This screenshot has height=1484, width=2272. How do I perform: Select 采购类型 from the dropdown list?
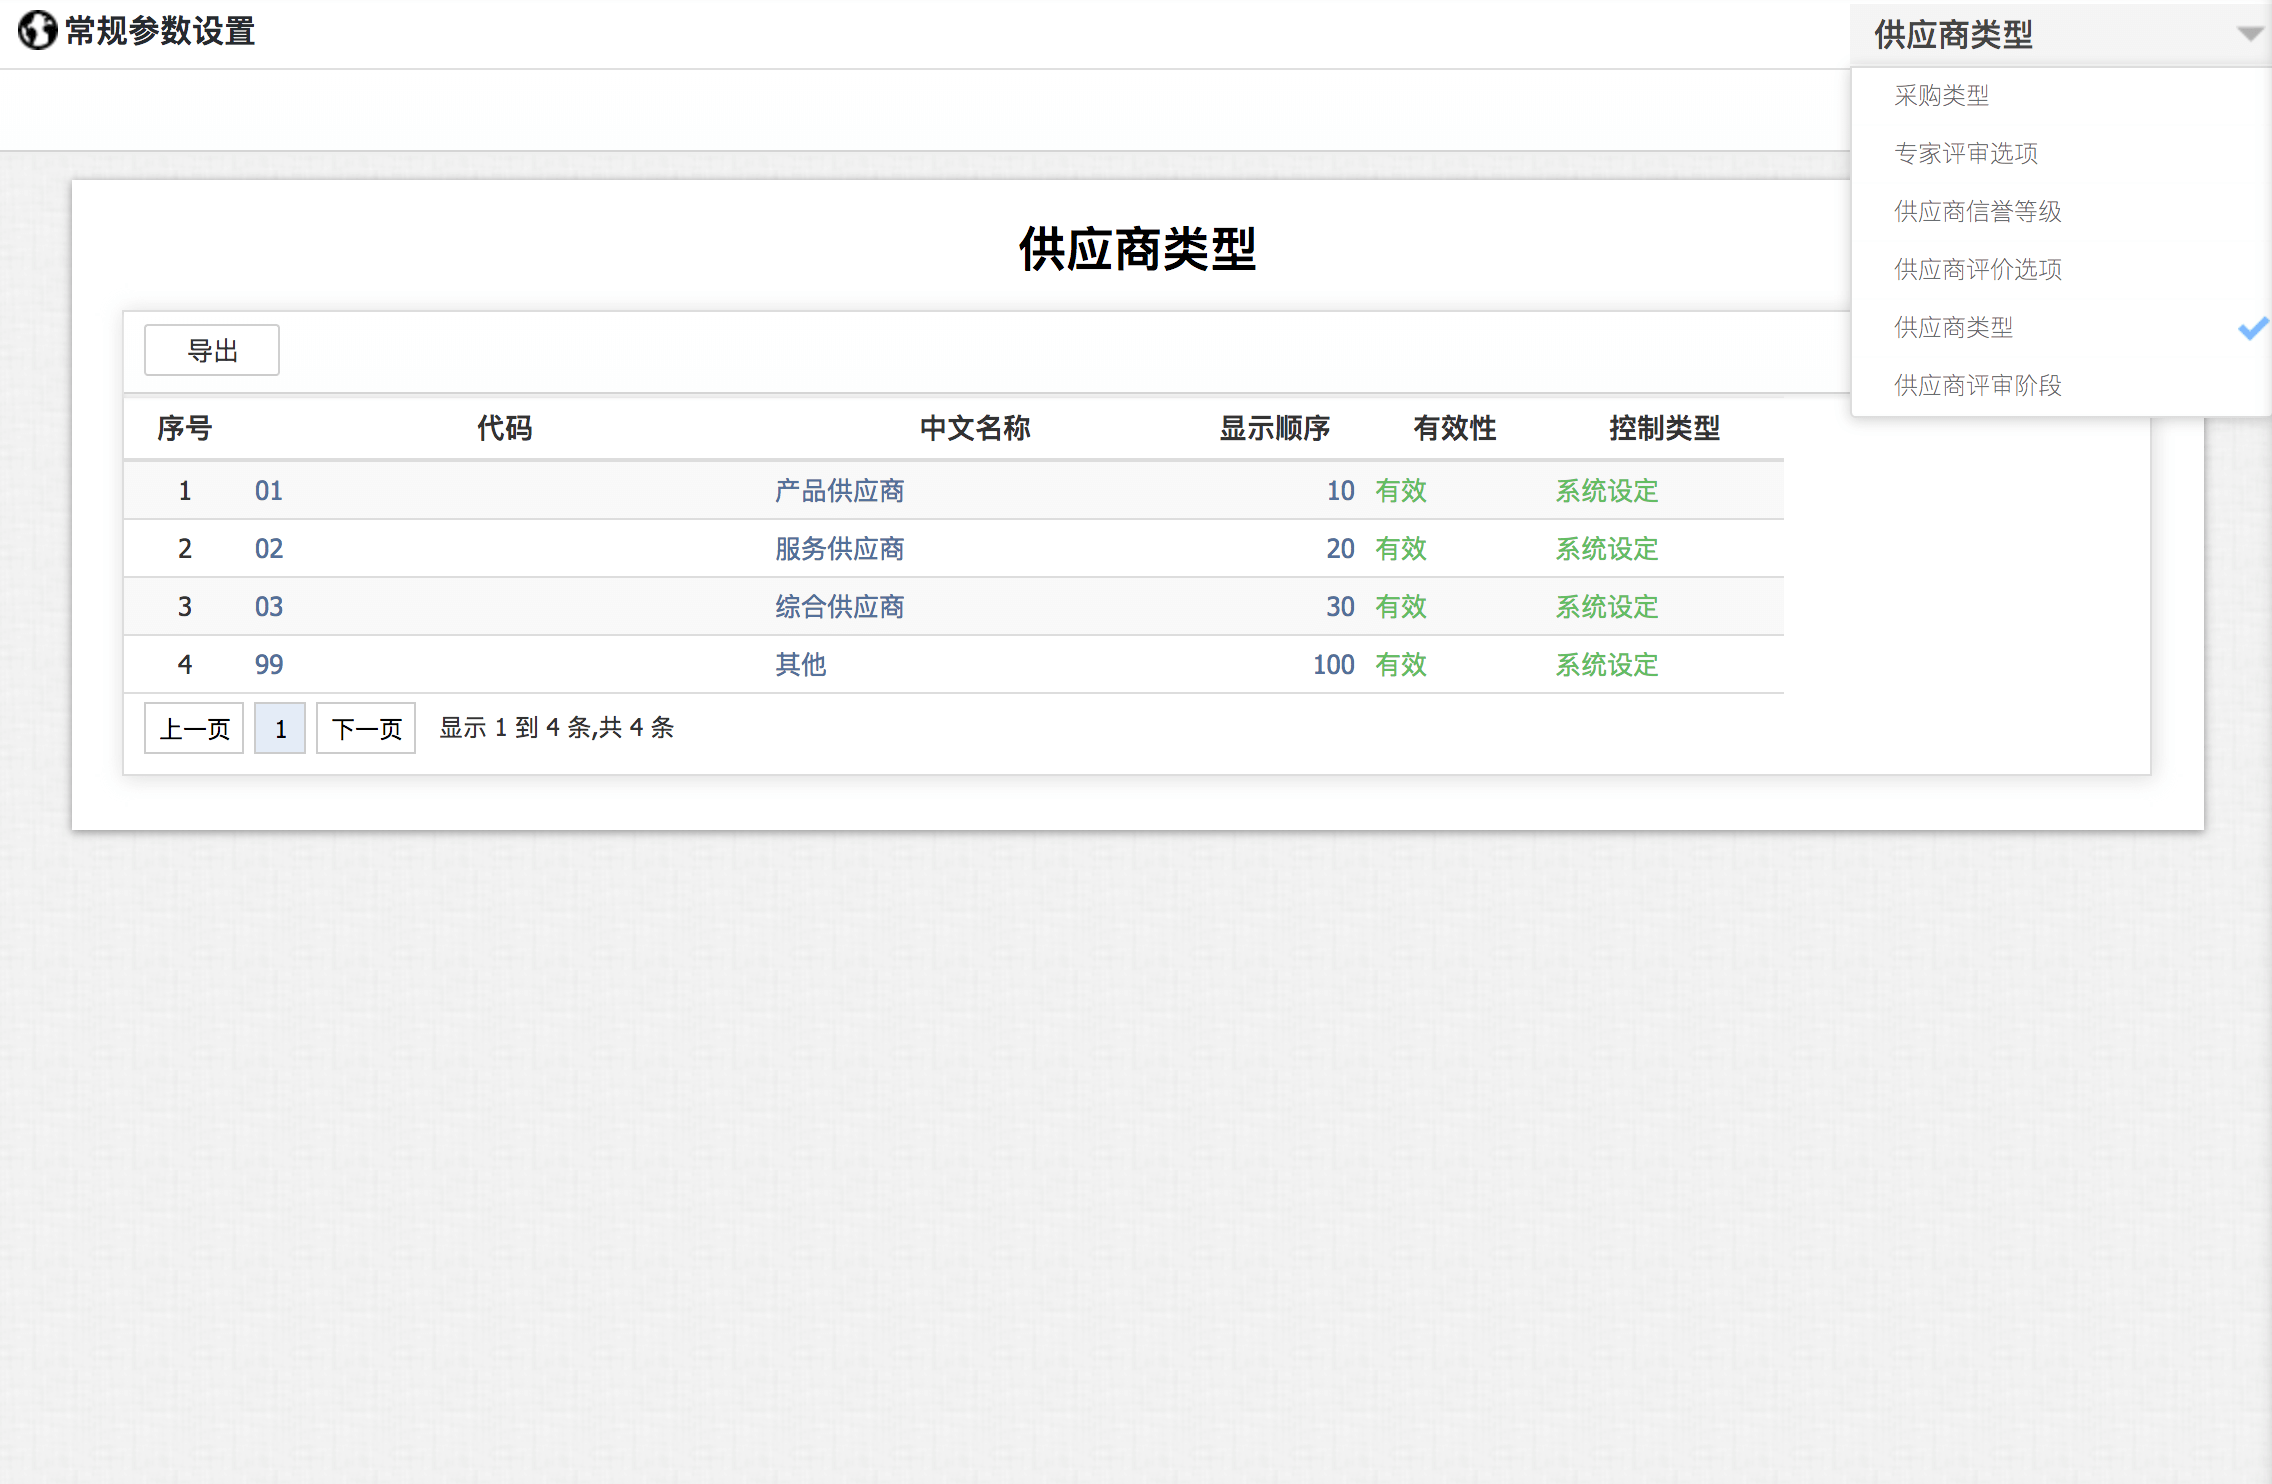point(1941,96)
